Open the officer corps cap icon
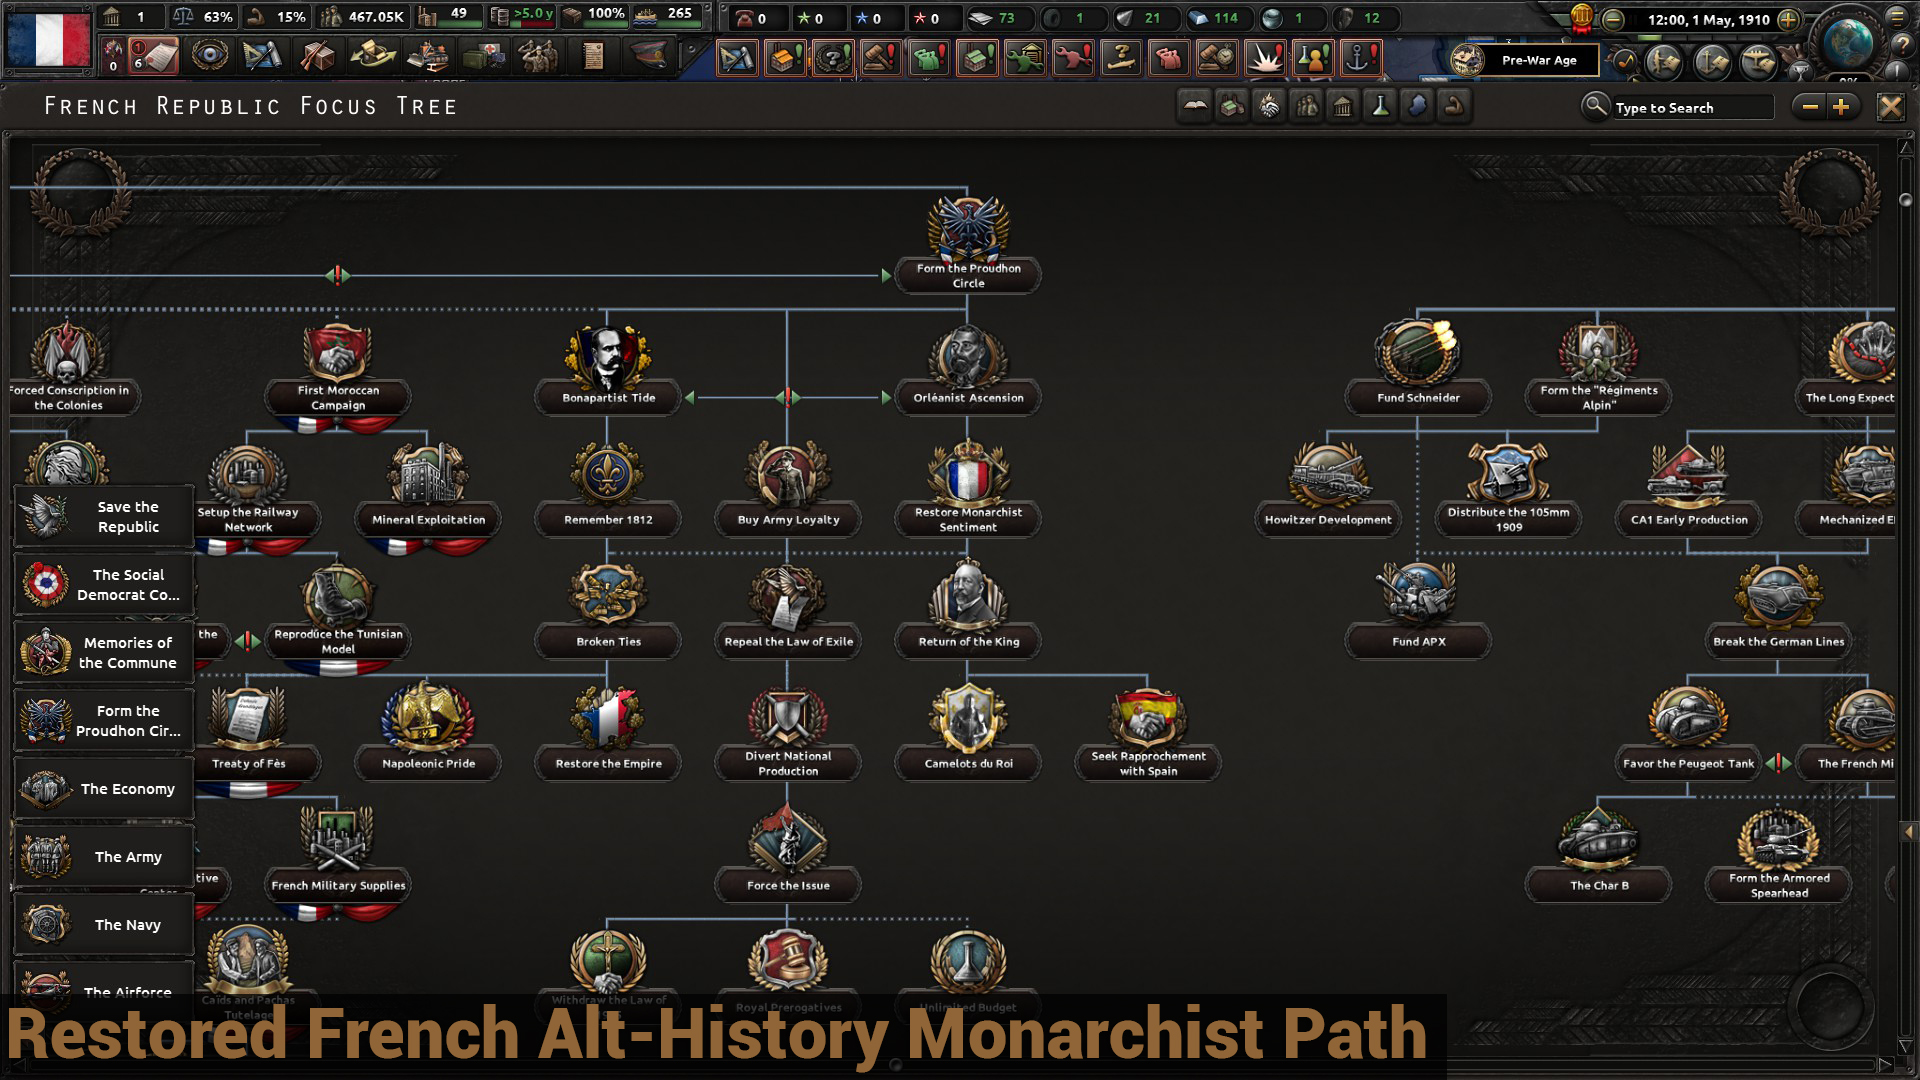 [x=648, y=56]
